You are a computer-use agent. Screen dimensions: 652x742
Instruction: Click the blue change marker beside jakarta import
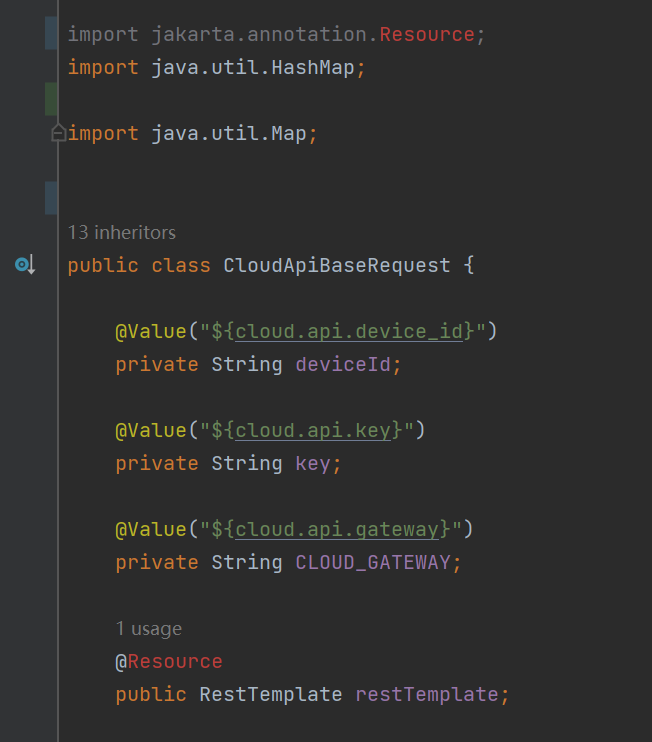pyautogui.click(x=51, y=33)
